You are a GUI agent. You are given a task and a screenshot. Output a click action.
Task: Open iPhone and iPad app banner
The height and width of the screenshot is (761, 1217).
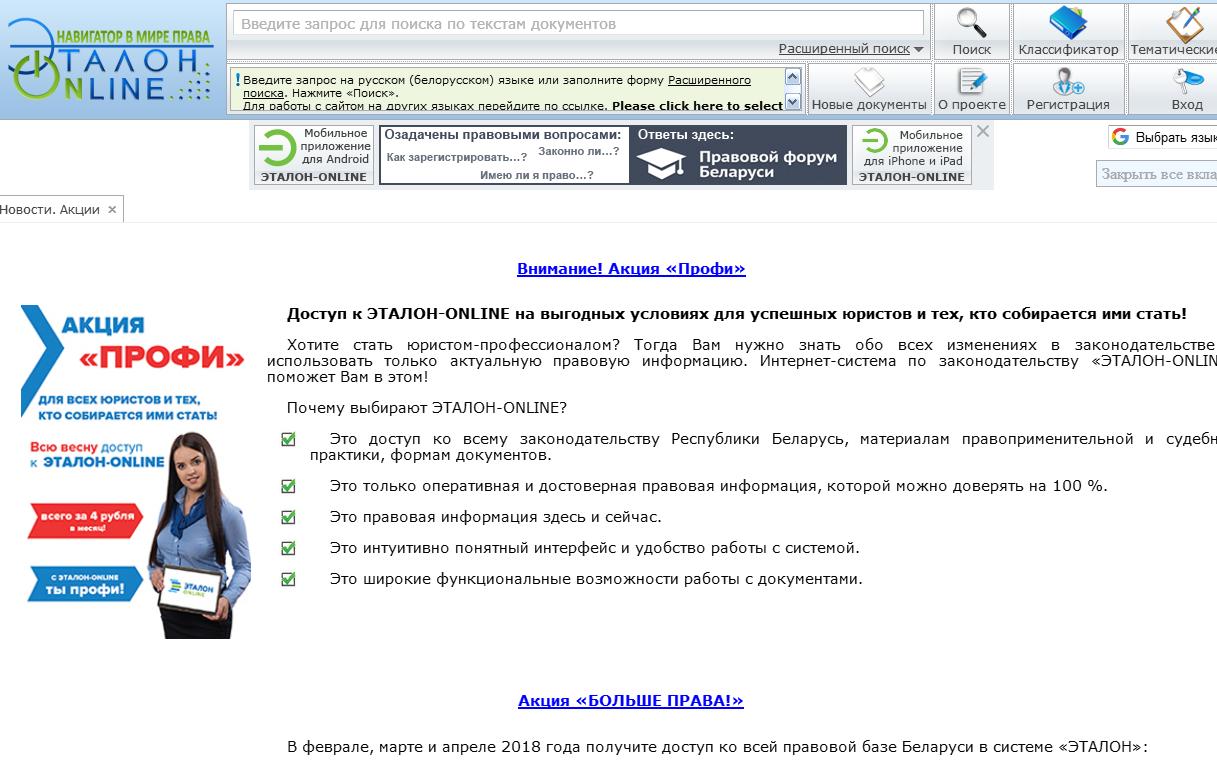tap(912, 155)
